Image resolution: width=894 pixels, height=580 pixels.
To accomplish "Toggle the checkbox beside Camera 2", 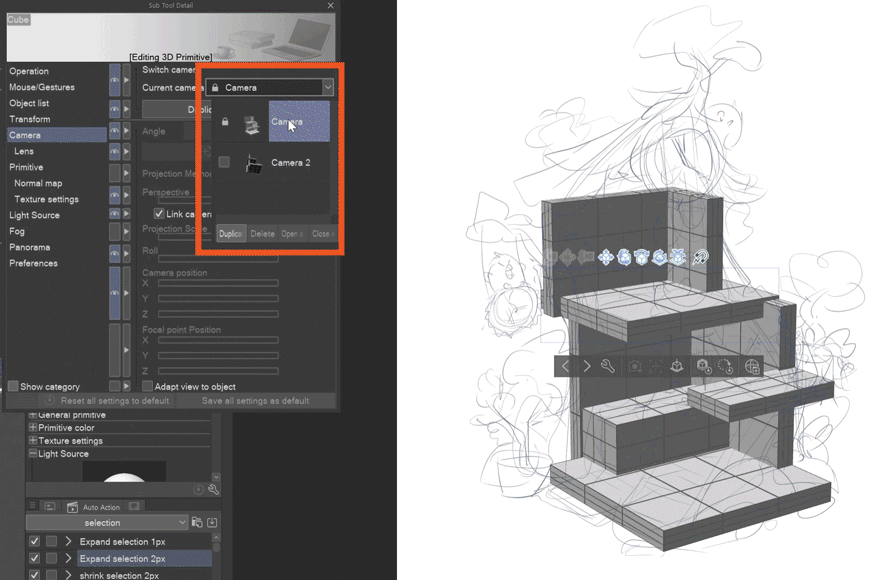I will point(224,162).
